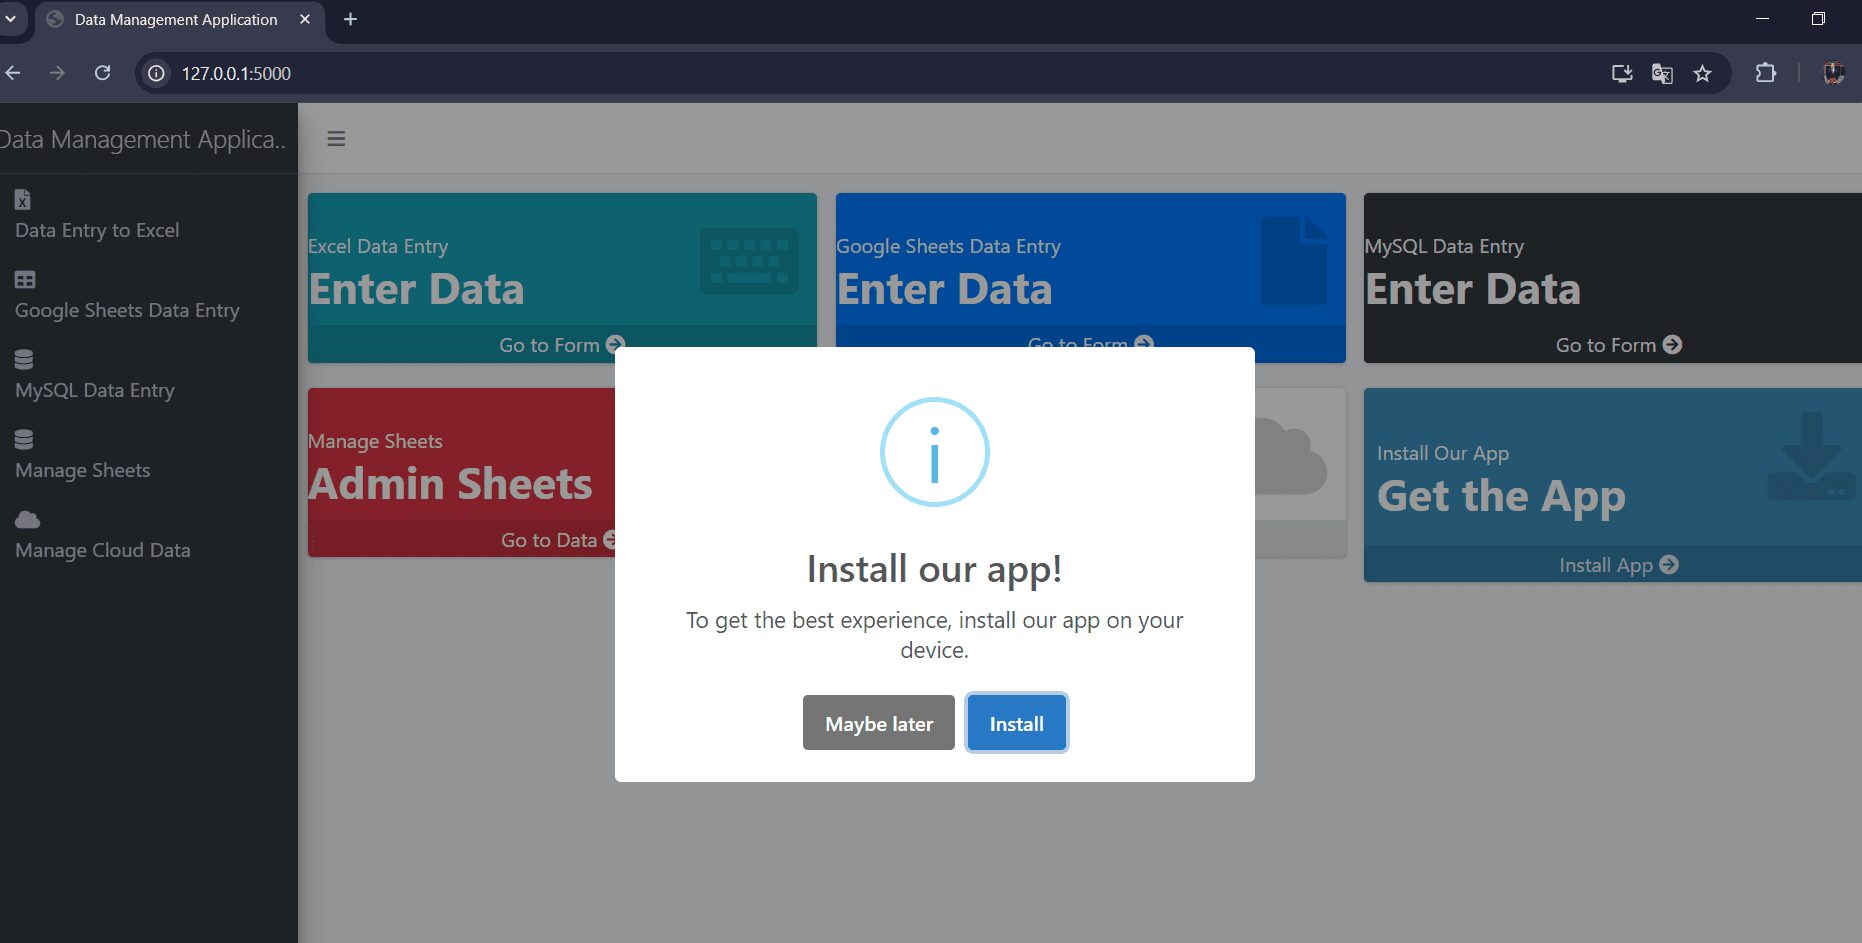
Task: Click the Enter Data heading on the MySQL card
Action: point(1473,289)
